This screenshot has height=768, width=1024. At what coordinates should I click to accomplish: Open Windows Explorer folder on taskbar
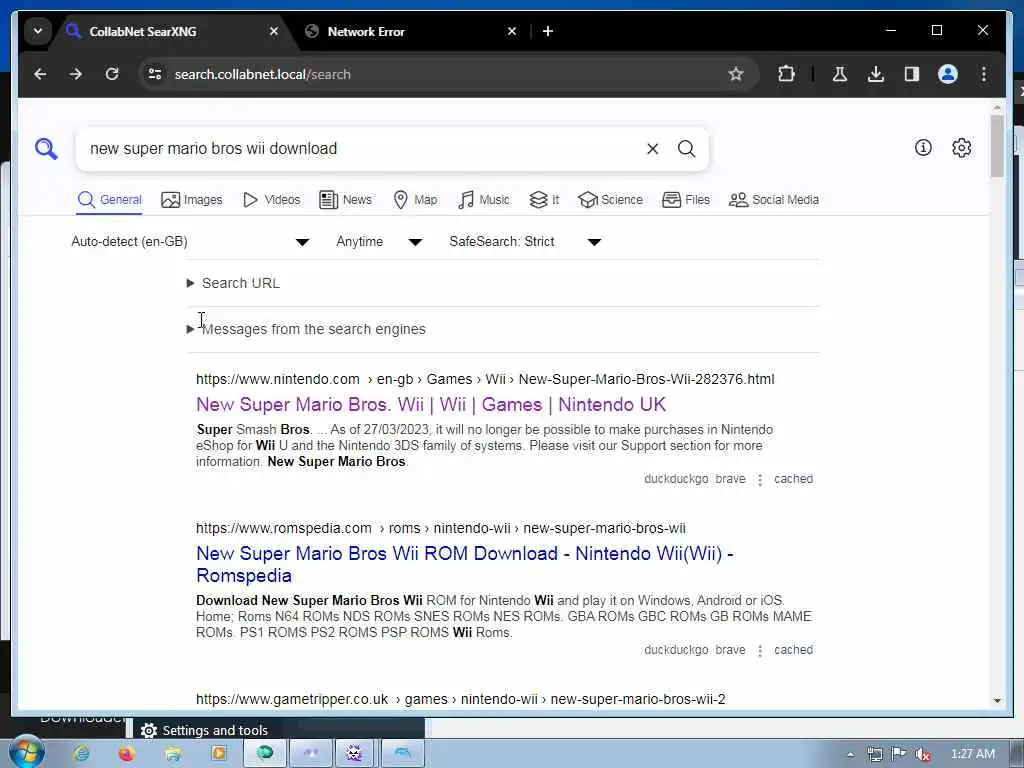coord(173,754)
